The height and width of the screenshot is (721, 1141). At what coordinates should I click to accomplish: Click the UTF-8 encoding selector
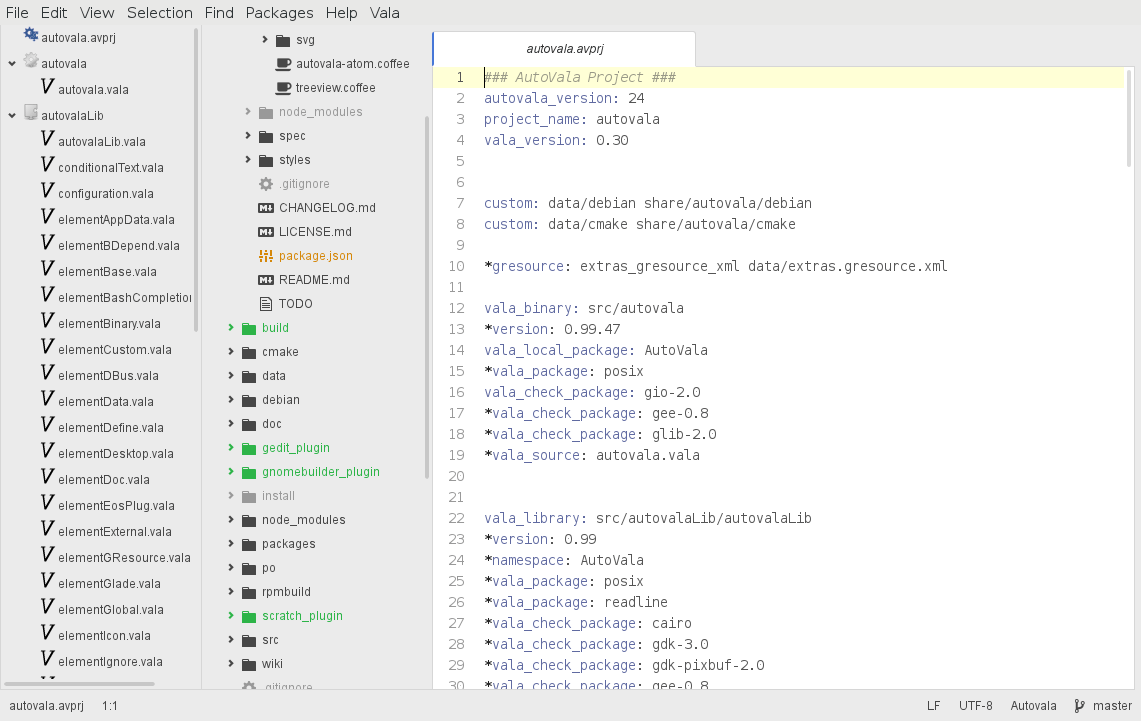pyautogui.click(x=975, y=706)
